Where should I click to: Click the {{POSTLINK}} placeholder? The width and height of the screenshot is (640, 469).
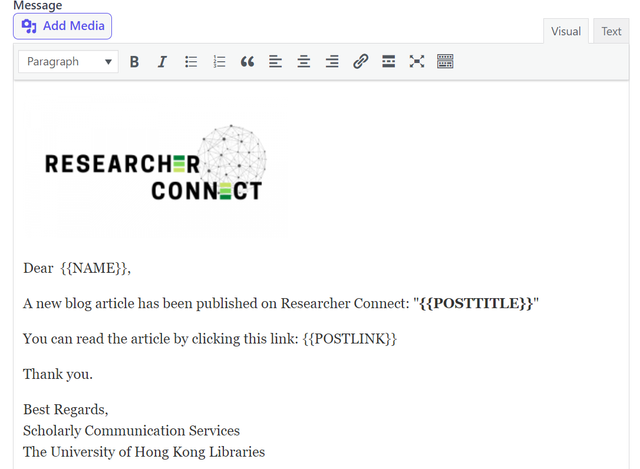(x=349, y=339)
